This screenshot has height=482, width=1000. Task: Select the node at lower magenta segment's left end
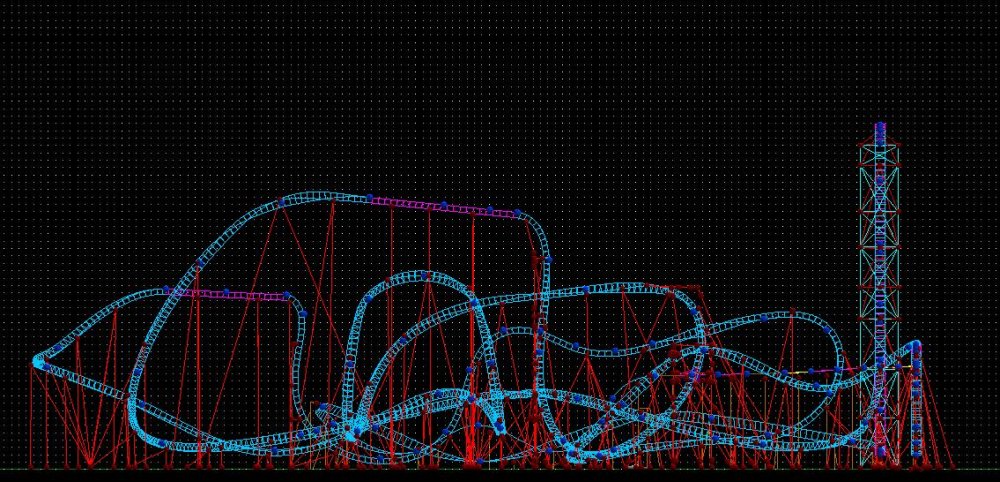coord(168,291)
